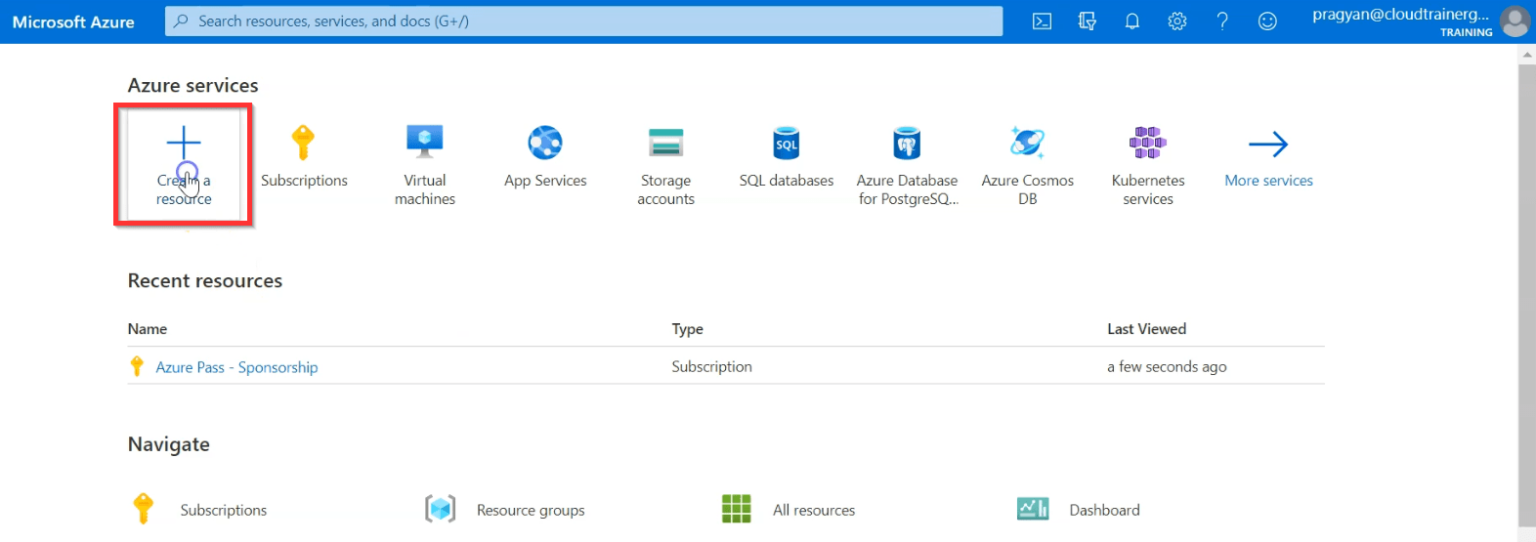
Task: Open Virtual machines service icon
Action: coord(425,143)
